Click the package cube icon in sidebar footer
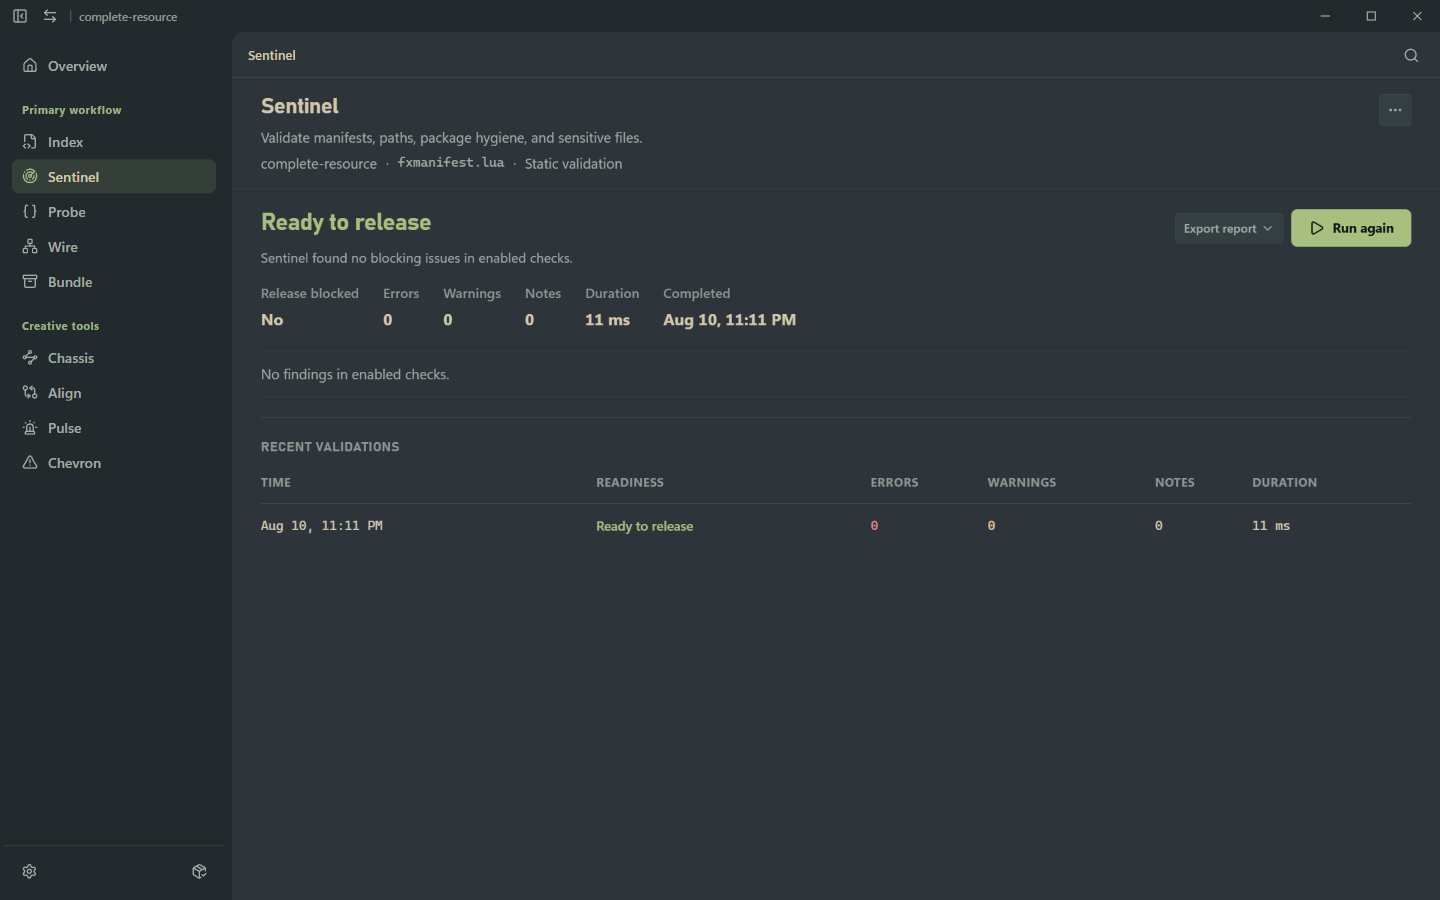Viewport: 1440px width, 900px height. pos(199,871)
